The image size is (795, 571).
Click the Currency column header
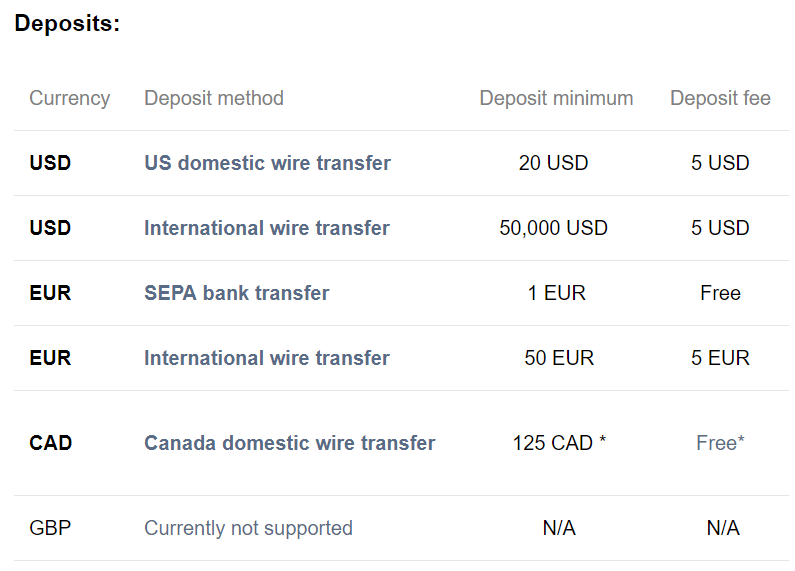[x=69, y=98]
